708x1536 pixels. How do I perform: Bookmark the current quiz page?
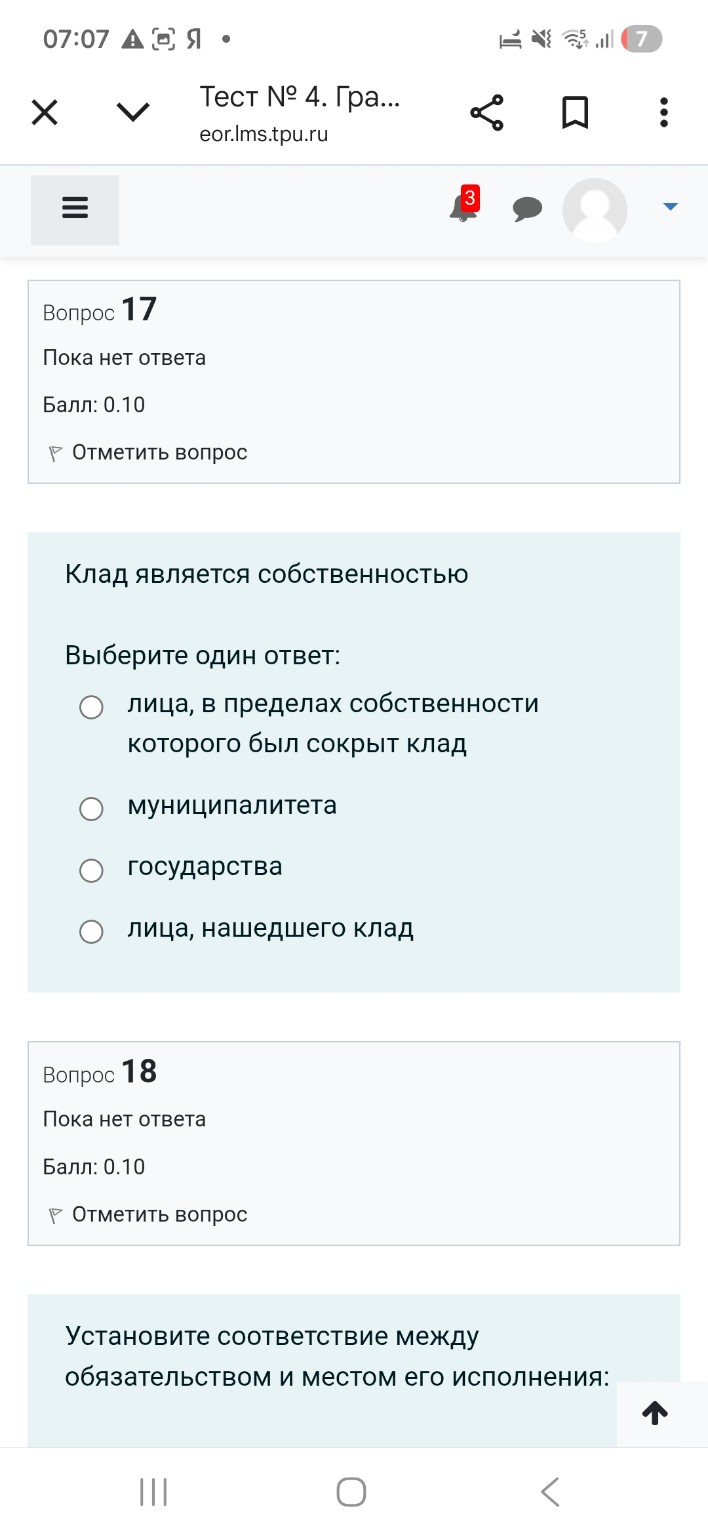point(575,112)
